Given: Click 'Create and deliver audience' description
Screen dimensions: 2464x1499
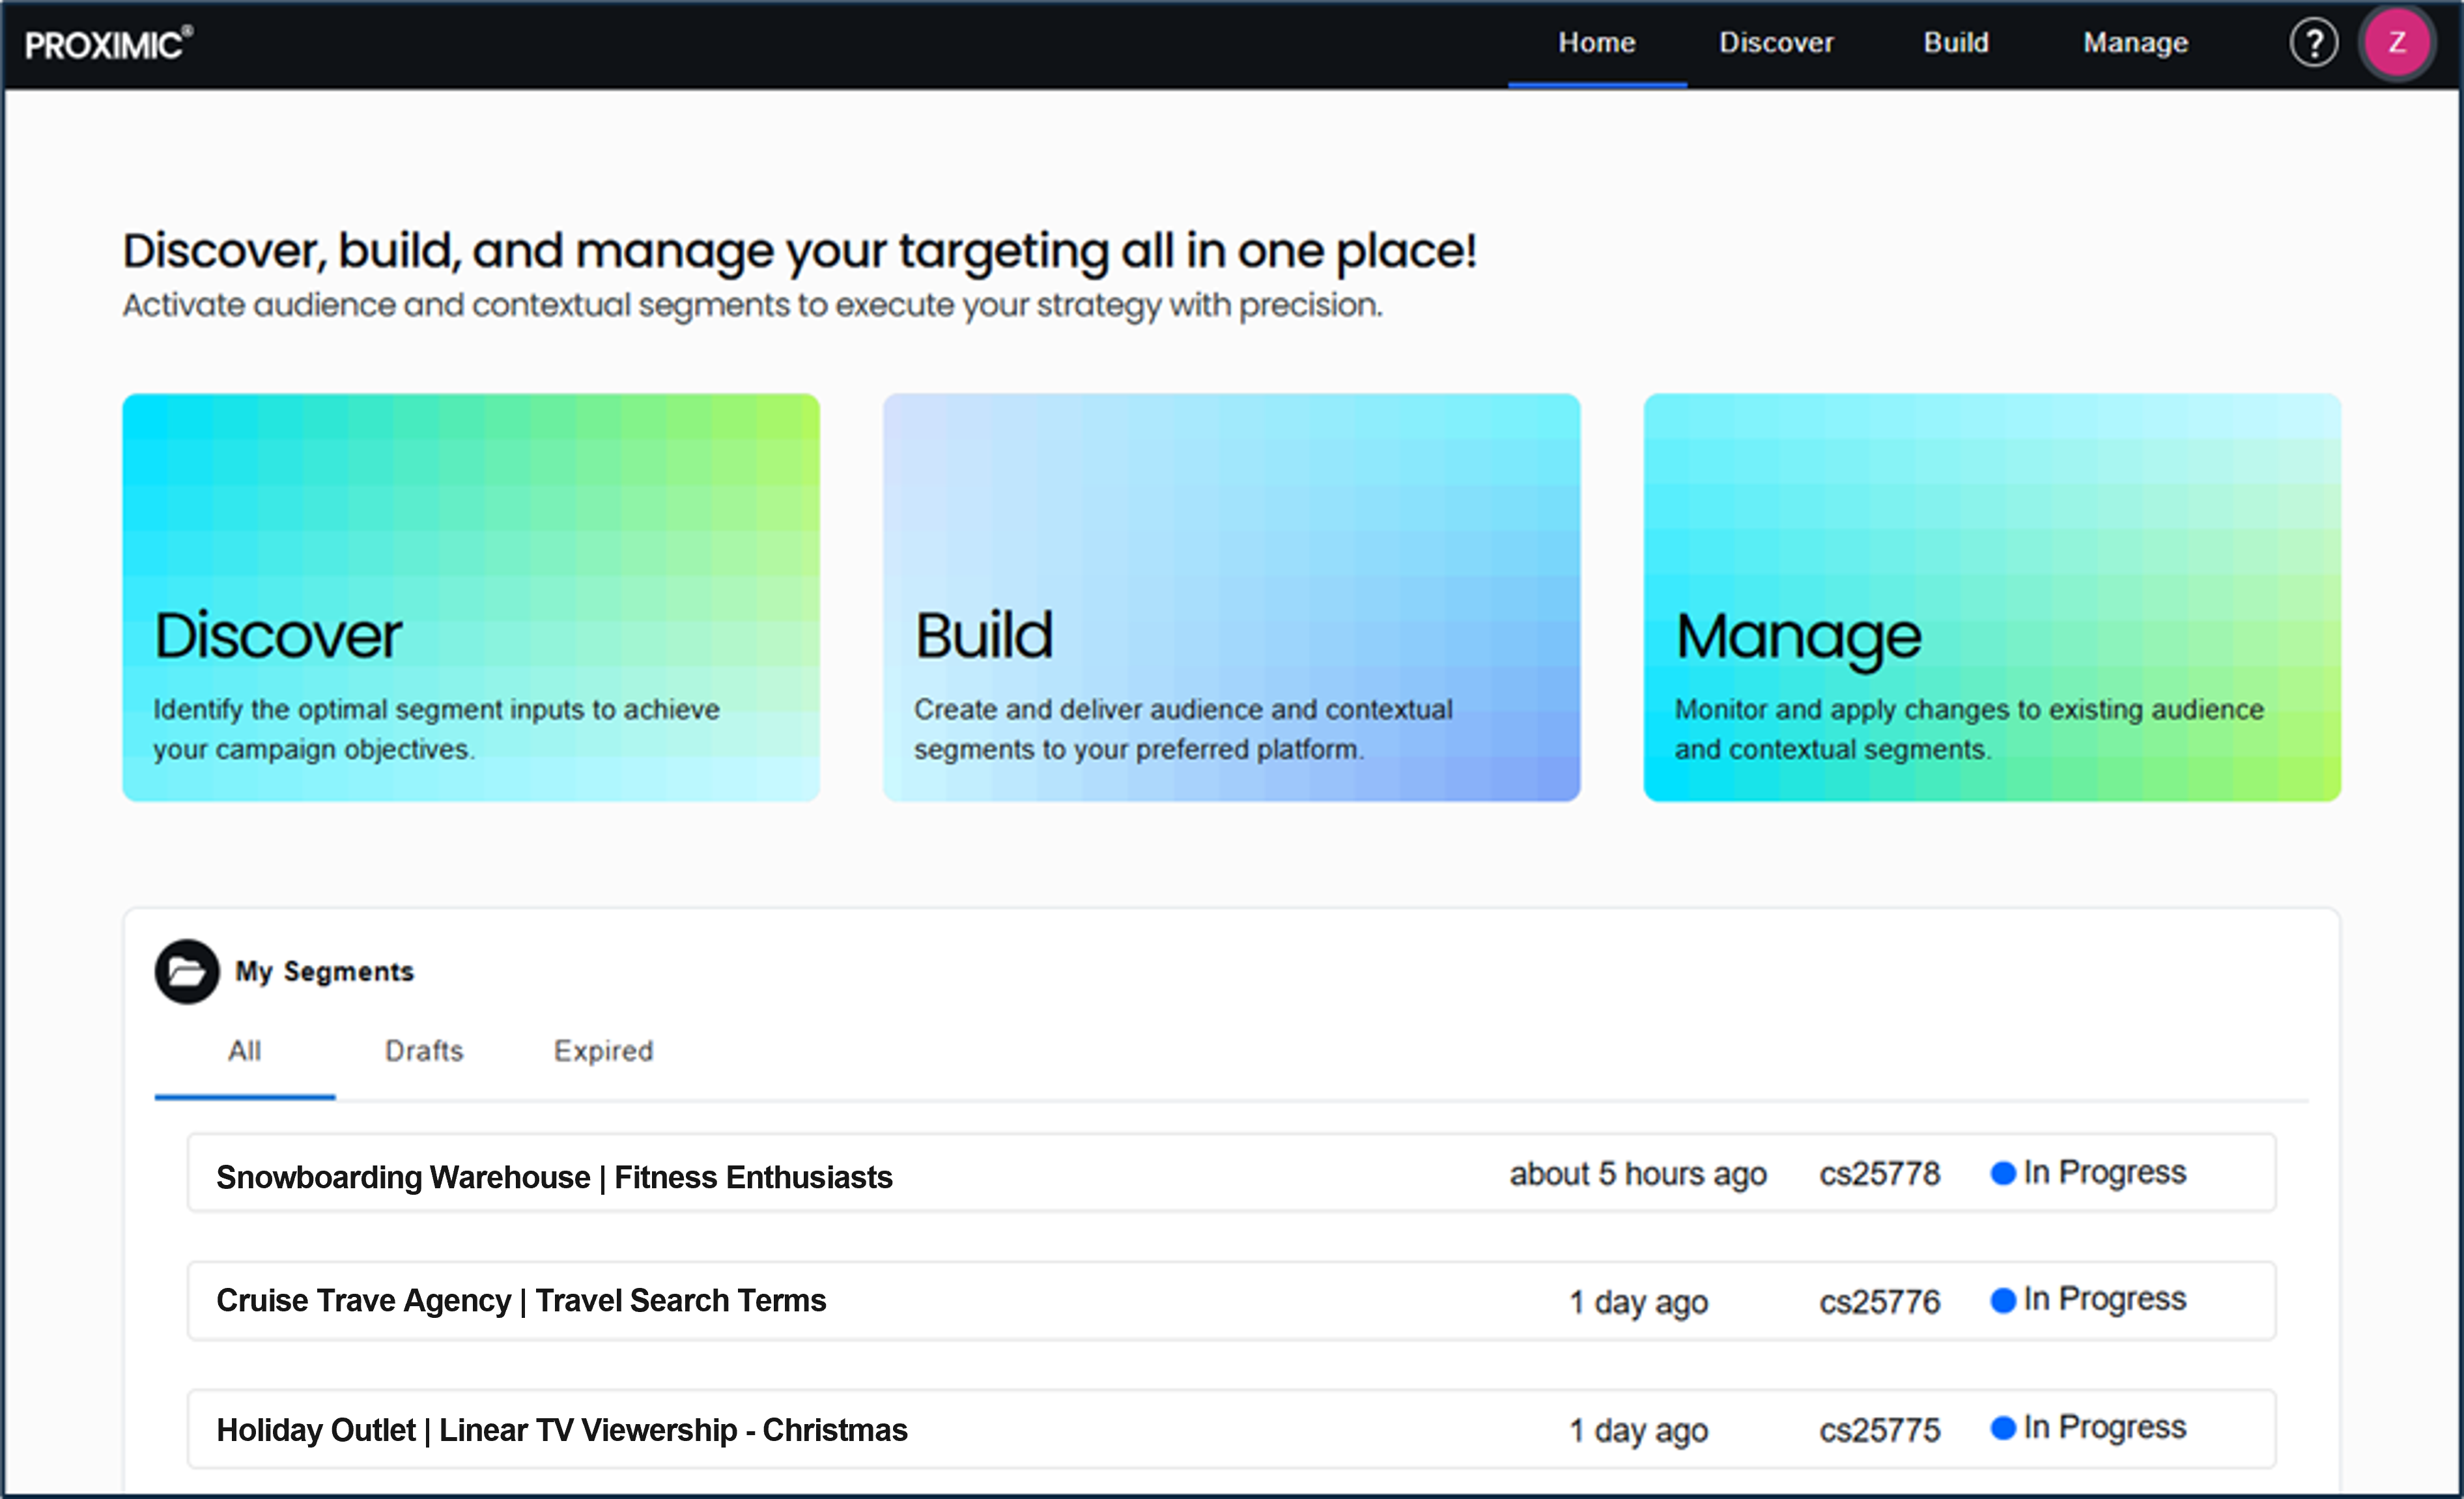Looking at the screenshot, I should (1183, 729).
